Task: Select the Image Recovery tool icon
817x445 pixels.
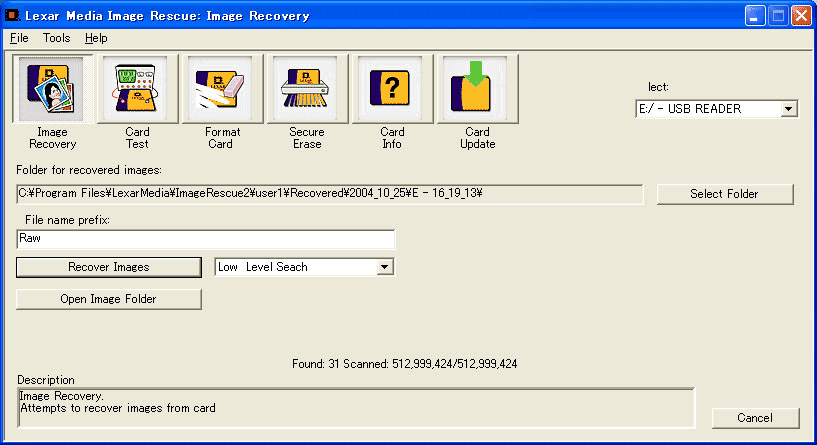Action: (x=52, y=90)
